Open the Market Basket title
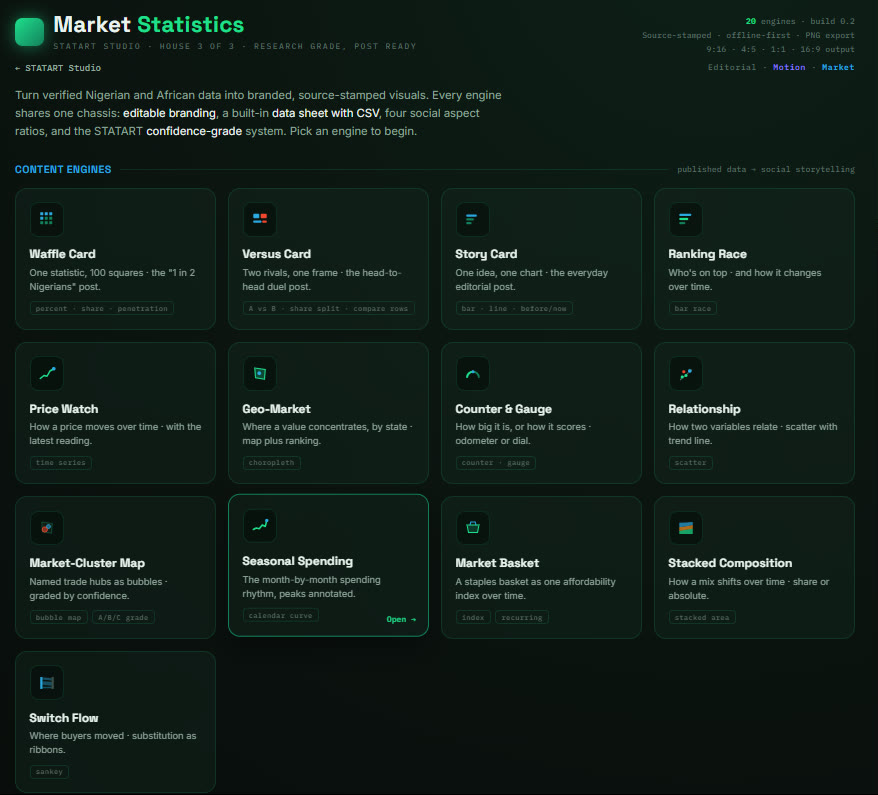Image resolution: width=878 pixels, height=795 pixels. pos(497,563)
